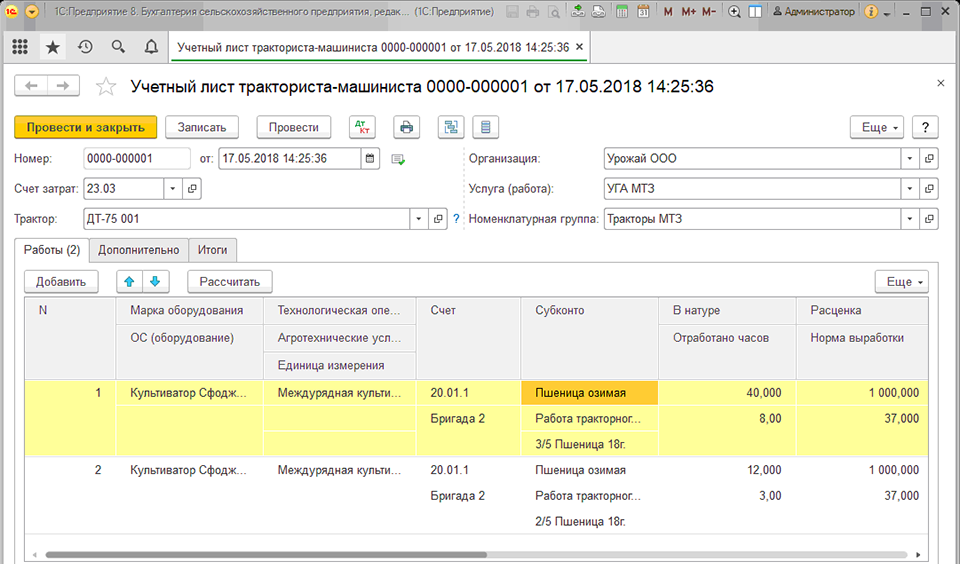960x564 pixels.
Task: Open Счет затрат 23.03 in new form
Action: point(192,189)
